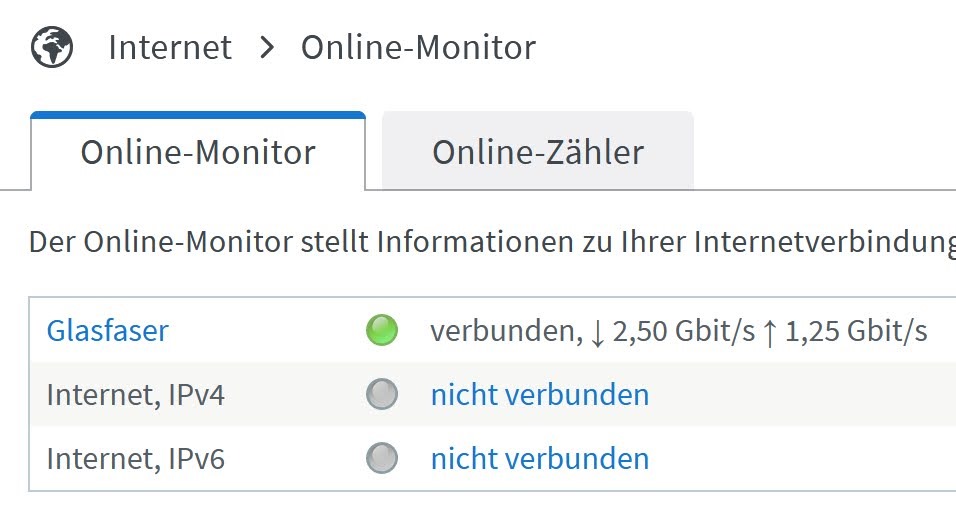Open the Online-Zähler tab
This screenshot has width=956, height=512.
(x=538, y=151)
